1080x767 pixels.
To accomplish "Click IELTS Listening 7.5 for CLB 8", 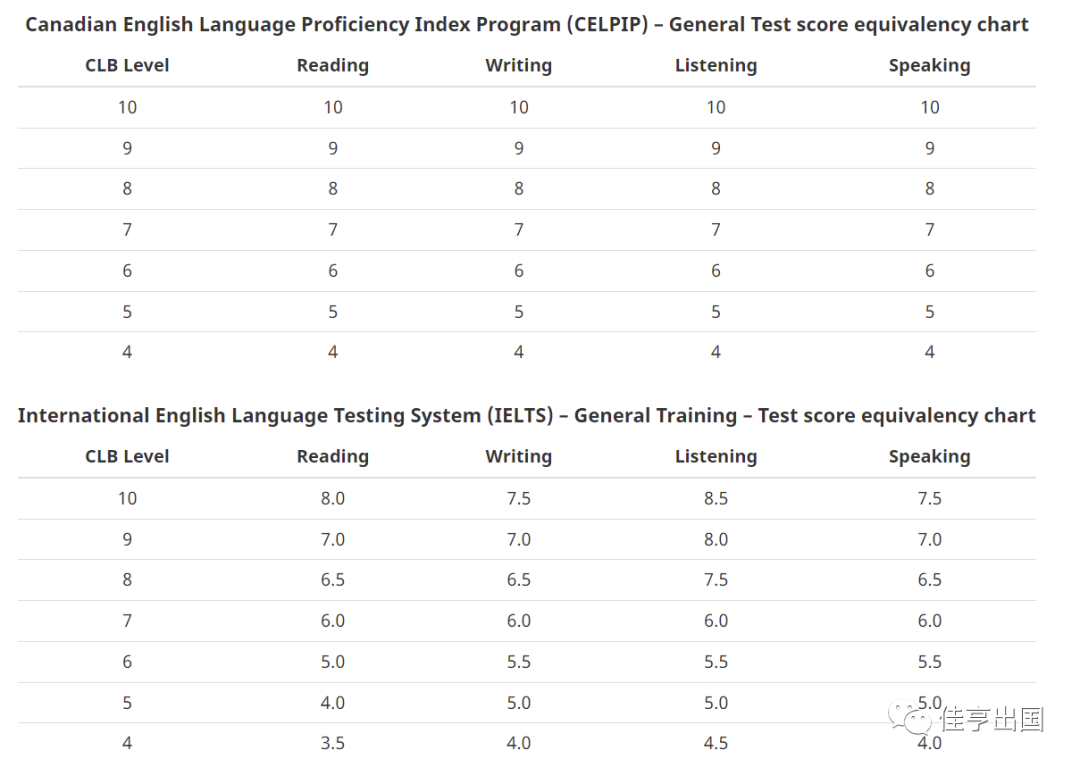I will (x=716, y=580).
